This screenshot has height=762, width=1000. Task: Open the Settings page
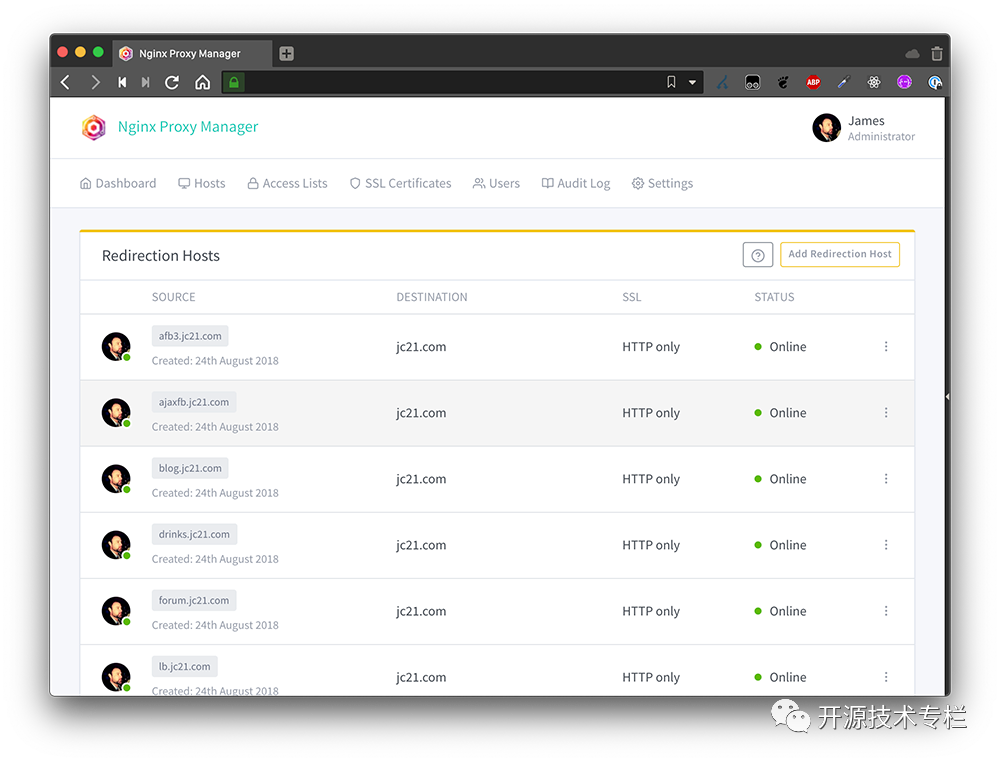click(x=662, y=184)
